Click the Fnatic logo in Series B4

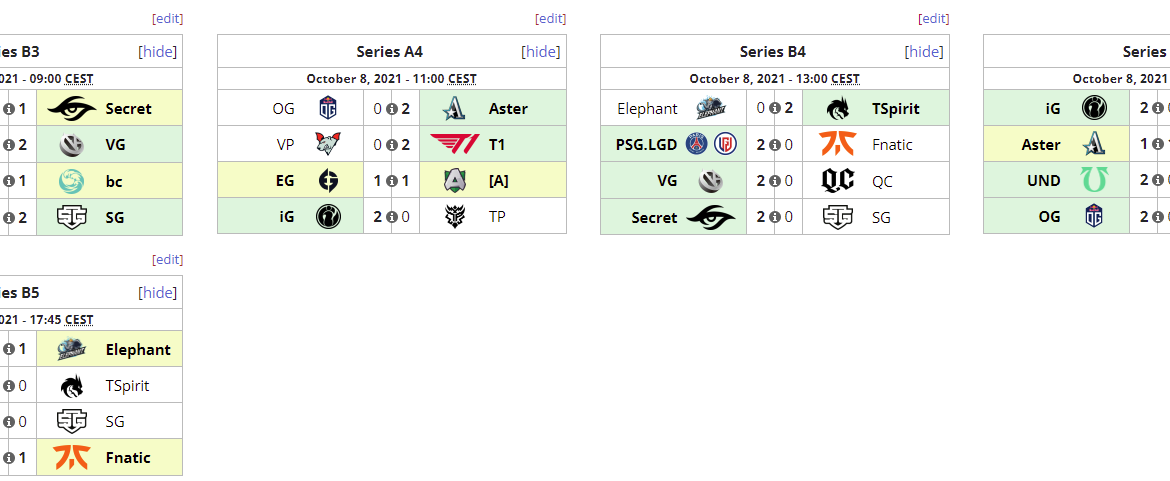(838, 144)
